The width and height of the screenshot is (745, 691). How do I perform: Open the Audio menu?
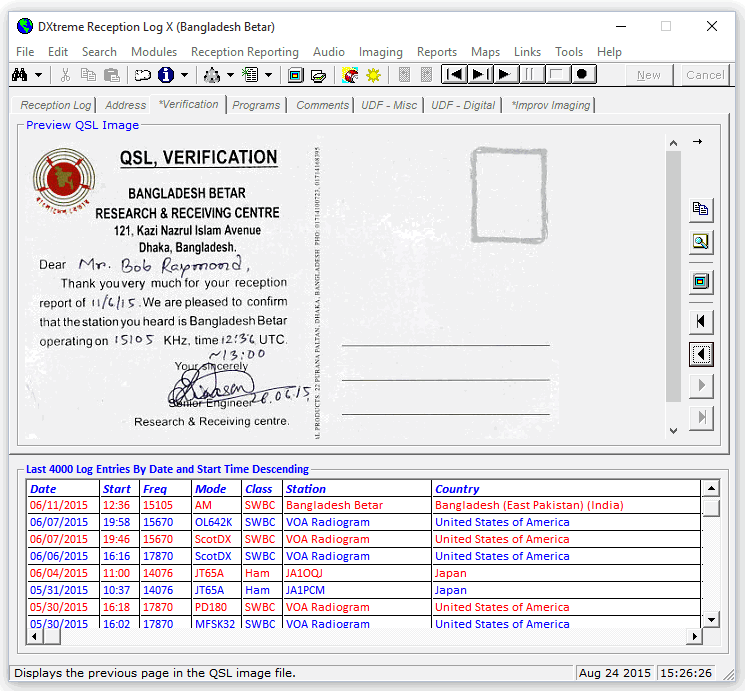[329, 52]
